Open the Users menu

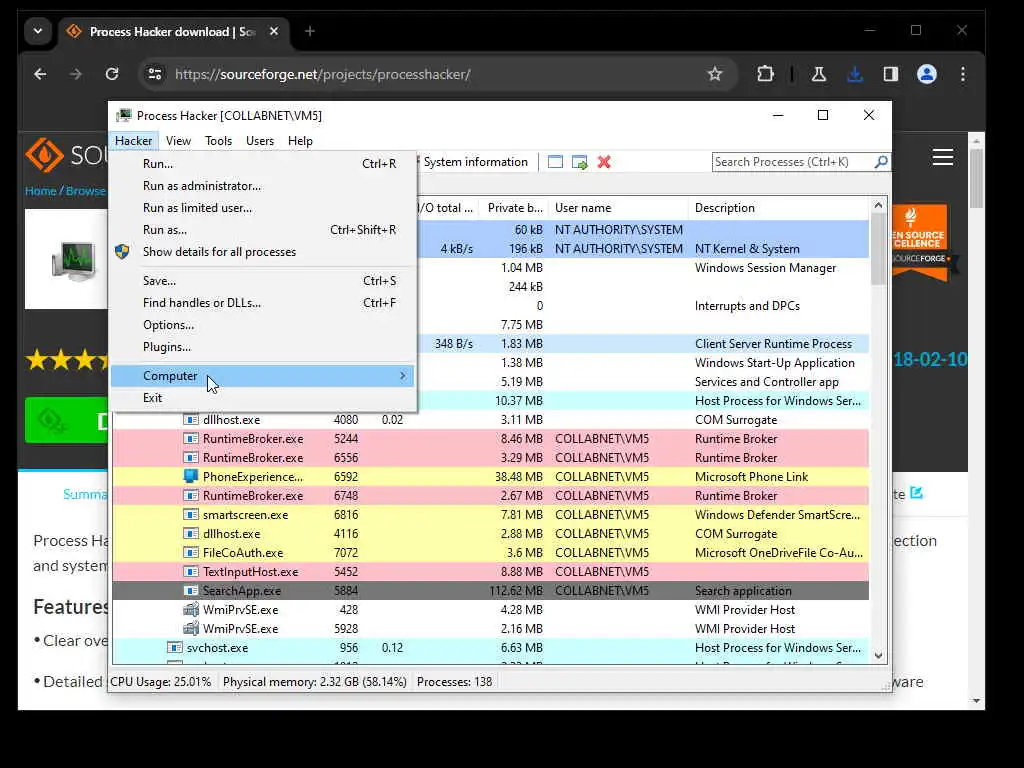(260, 140)
